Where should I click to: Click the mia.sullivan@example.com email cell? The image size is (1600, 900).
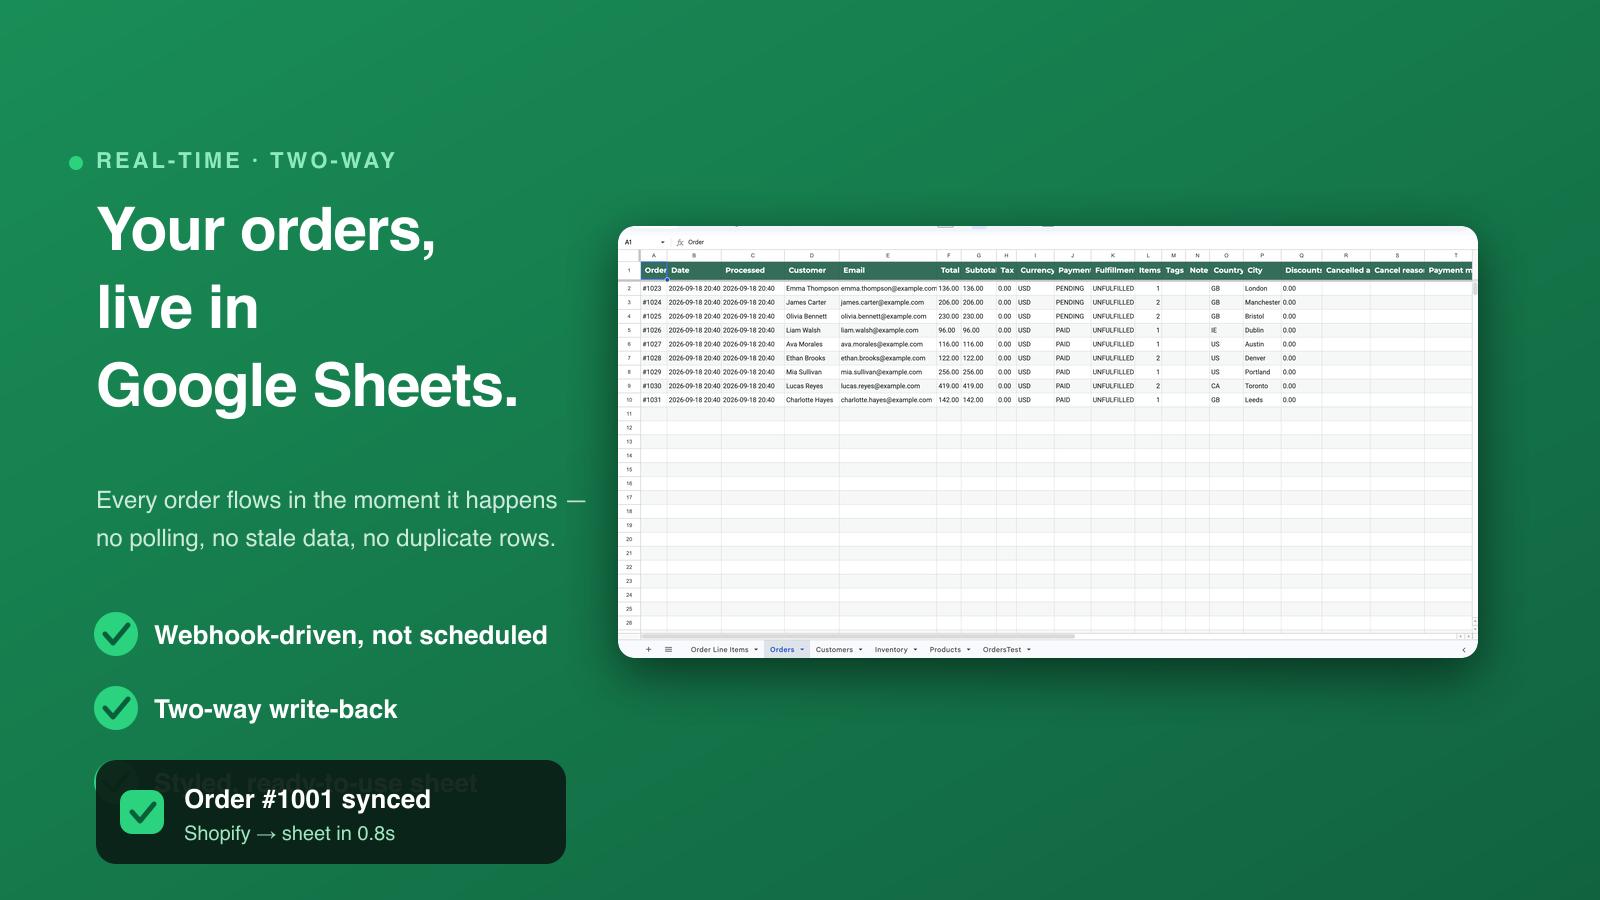pyautogui.click(x=887, y=372)
